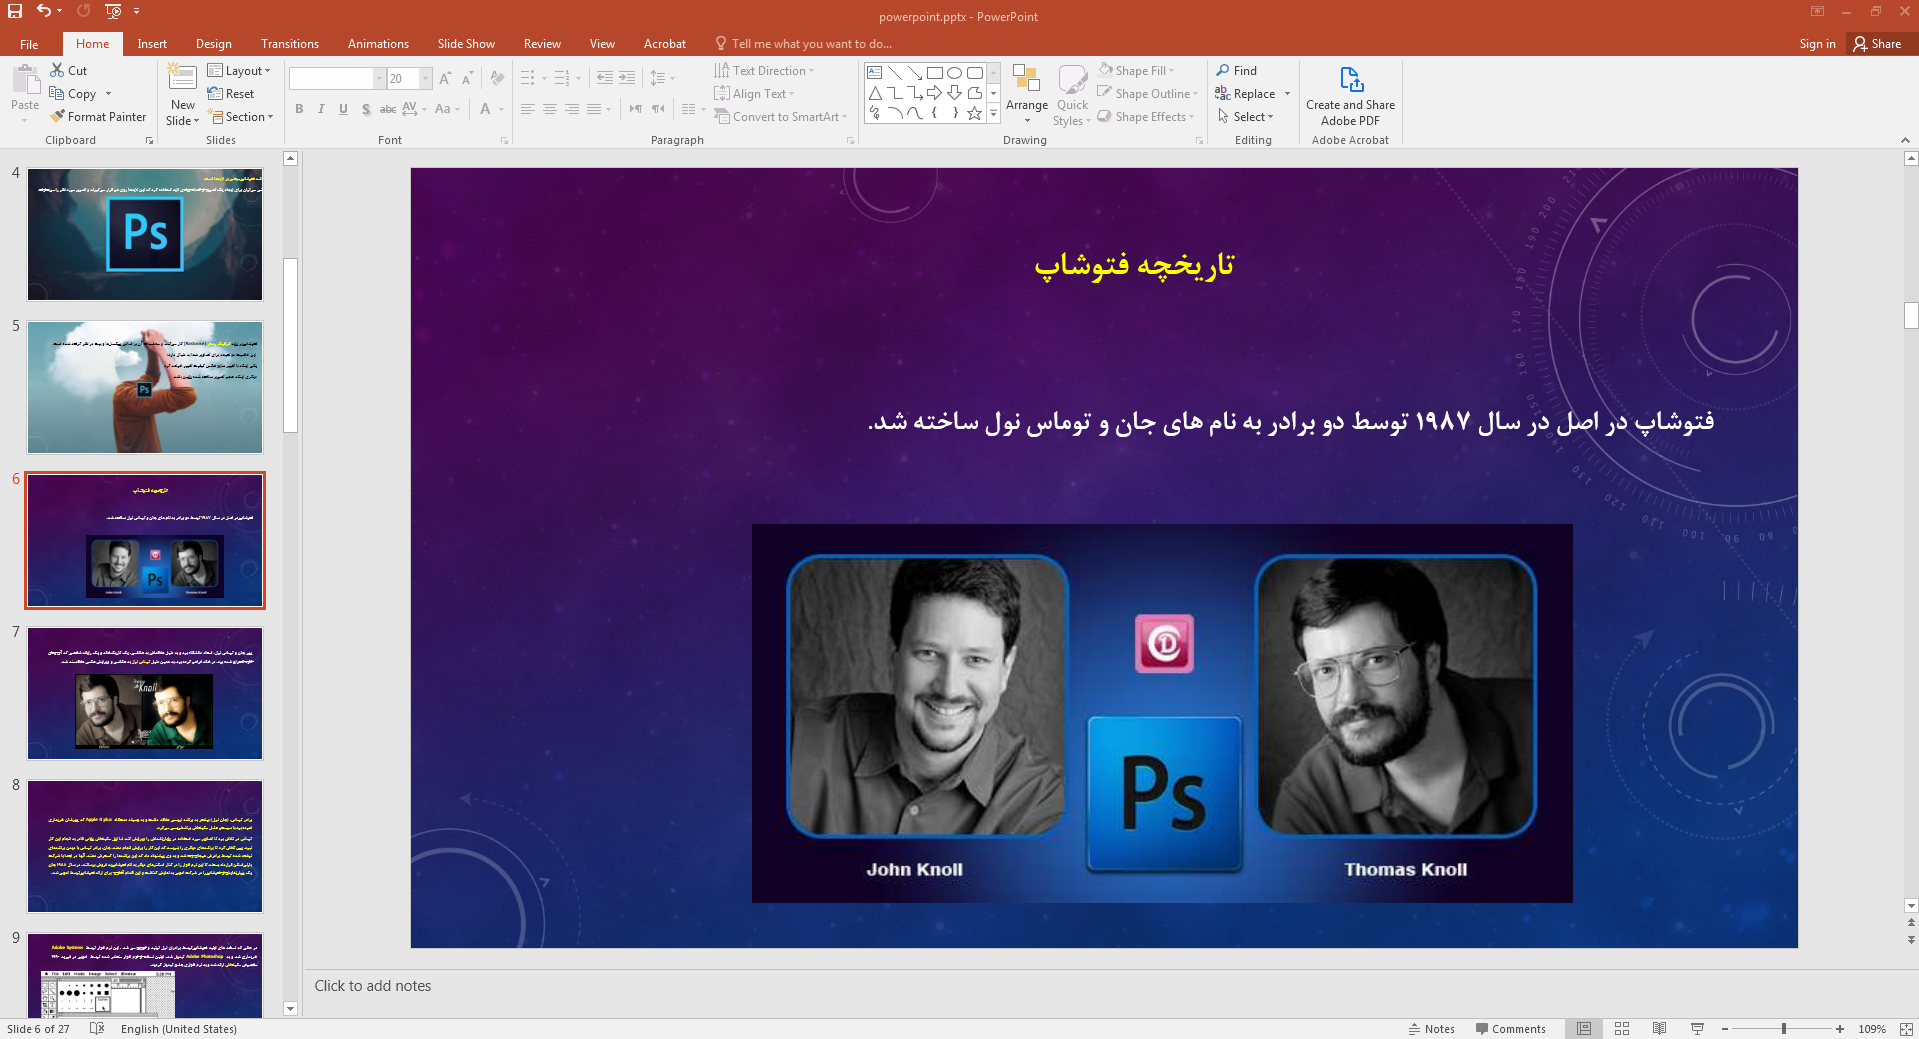Save the presentation with the floppy disk icon
The image size is (1919, 1039).
tap(15, 11)
